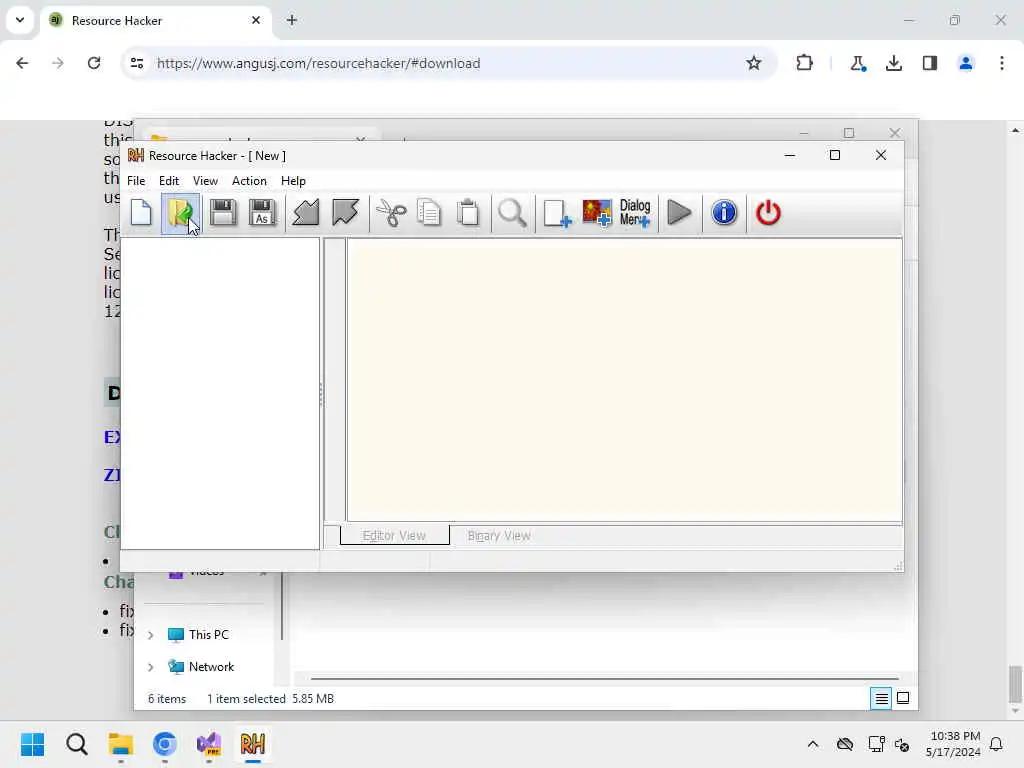
Task: Switch to Chrome from the taskbar
Action: click(x=165, y=744)
